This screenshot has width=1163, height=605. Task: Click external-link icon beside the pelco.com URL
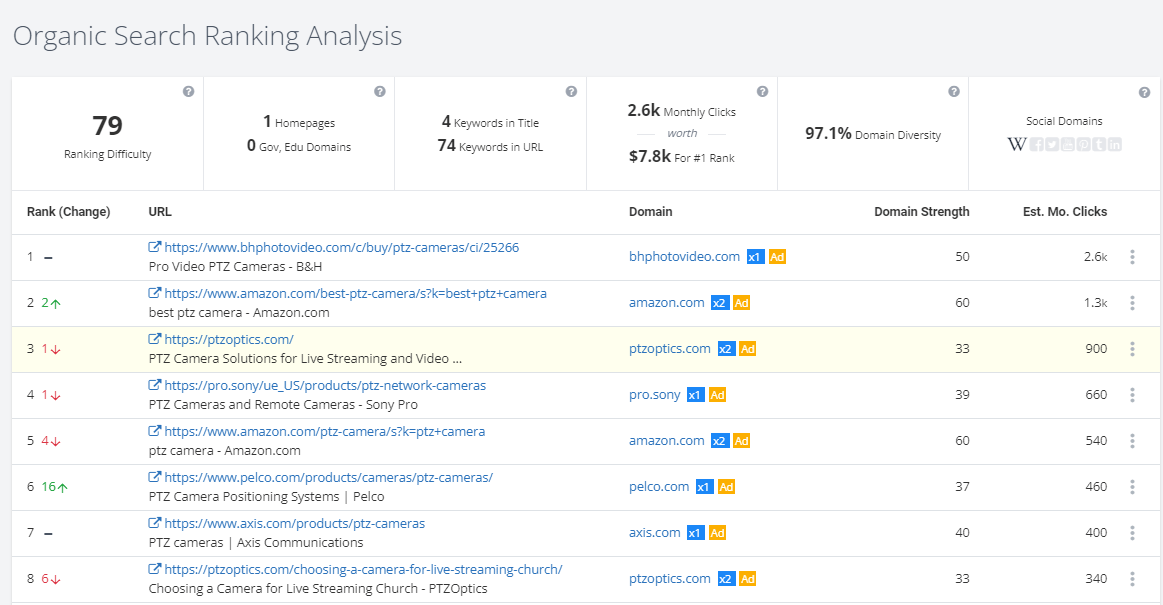click(x=154, y=477)
